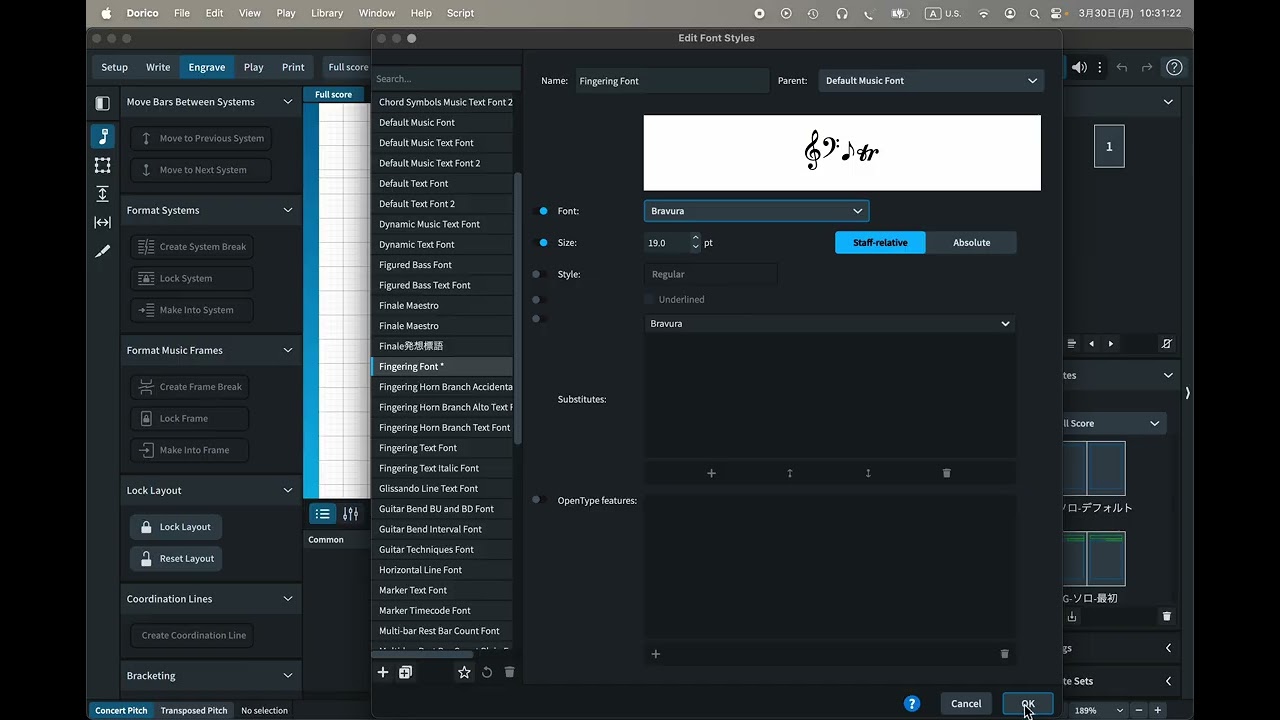The width and height of the screenshot is (1280, 720).
Task: Collapse Move Bars Between Systems section
Action: point(288,102)
